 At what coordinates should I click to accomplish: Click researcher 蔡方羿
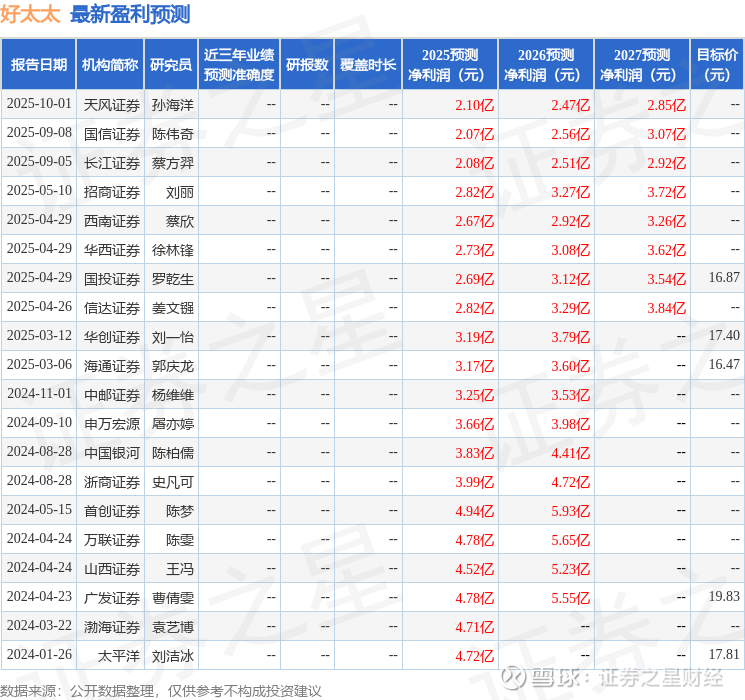(173, 163)
